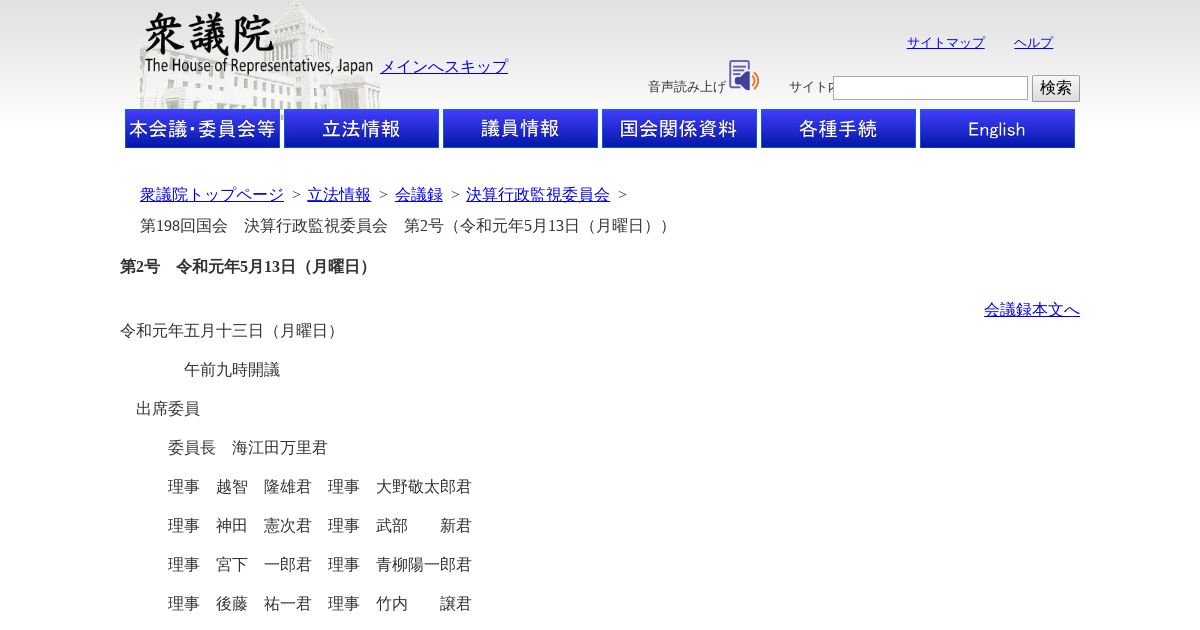
Task: Click the name 青柳陽一郎君
Action: 424,564
